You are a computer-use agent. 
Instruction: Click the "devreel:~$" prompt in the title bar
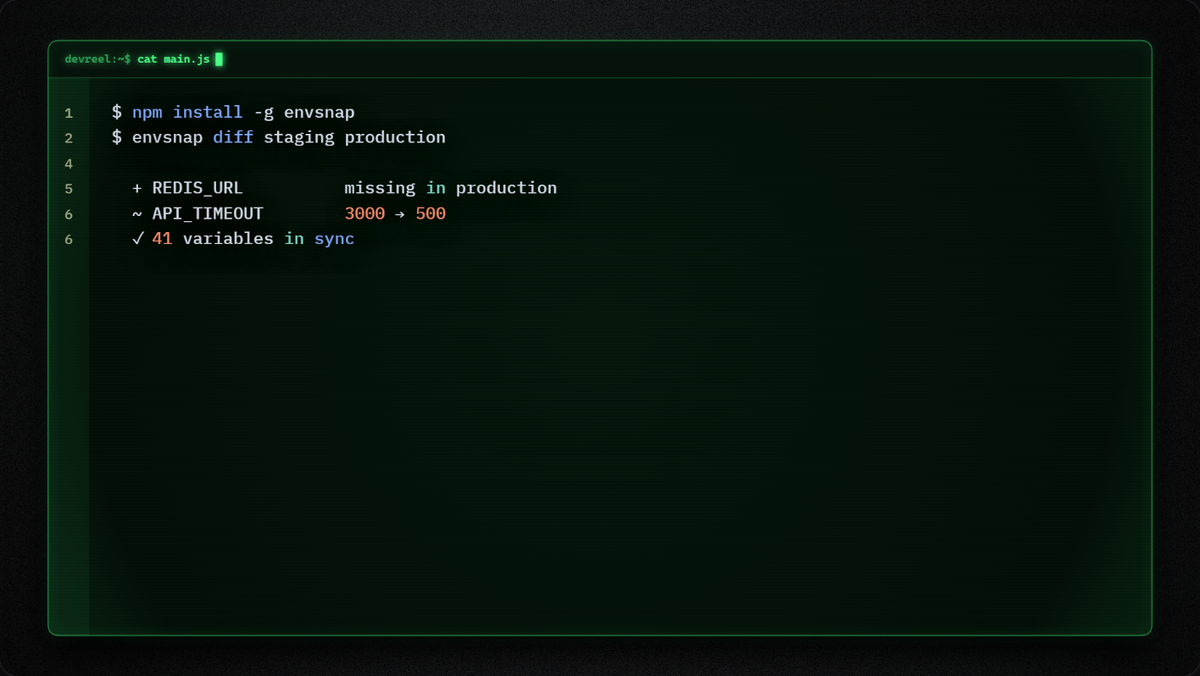click(x=97, y=59)
